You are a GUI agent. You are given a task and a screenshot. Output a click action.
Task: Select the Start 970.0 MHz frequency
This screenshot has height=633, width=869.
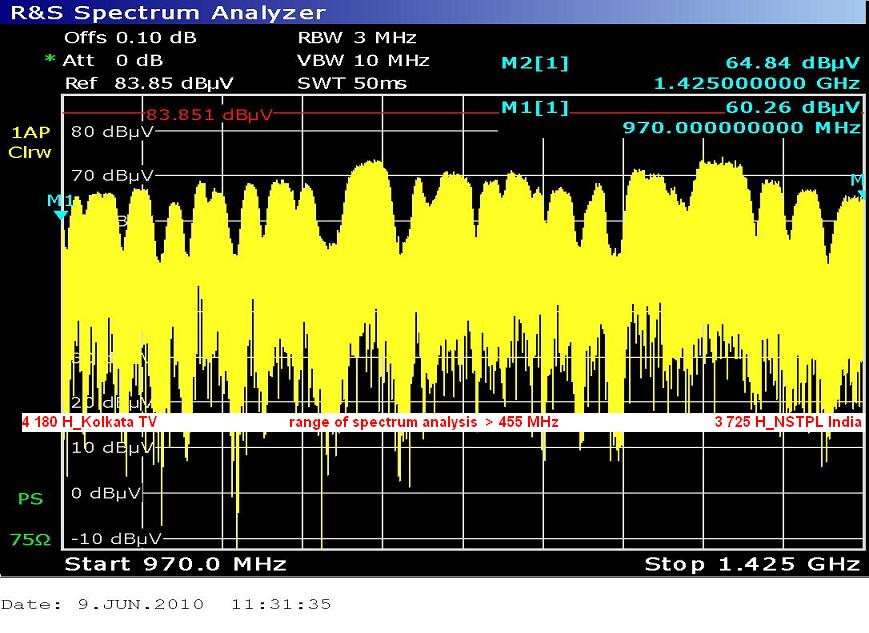coord(175,564)
